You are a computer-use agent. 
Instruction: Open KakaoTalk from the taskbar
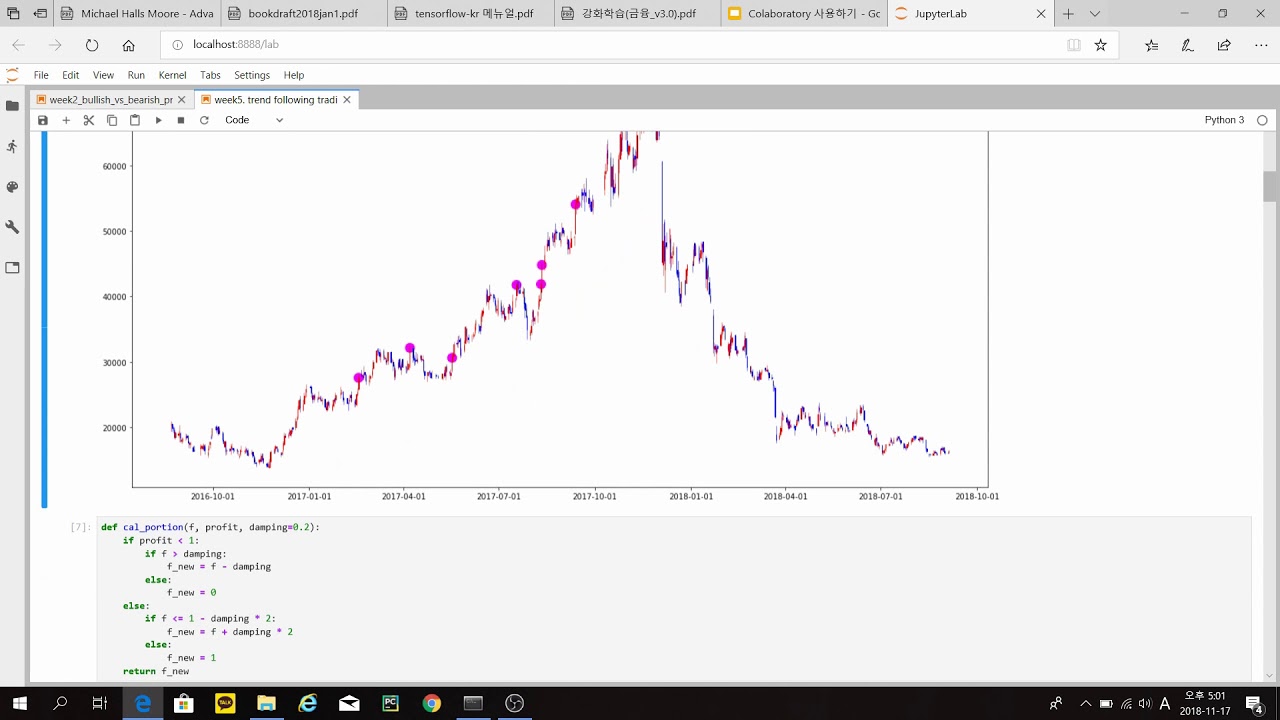pos(225,703)
